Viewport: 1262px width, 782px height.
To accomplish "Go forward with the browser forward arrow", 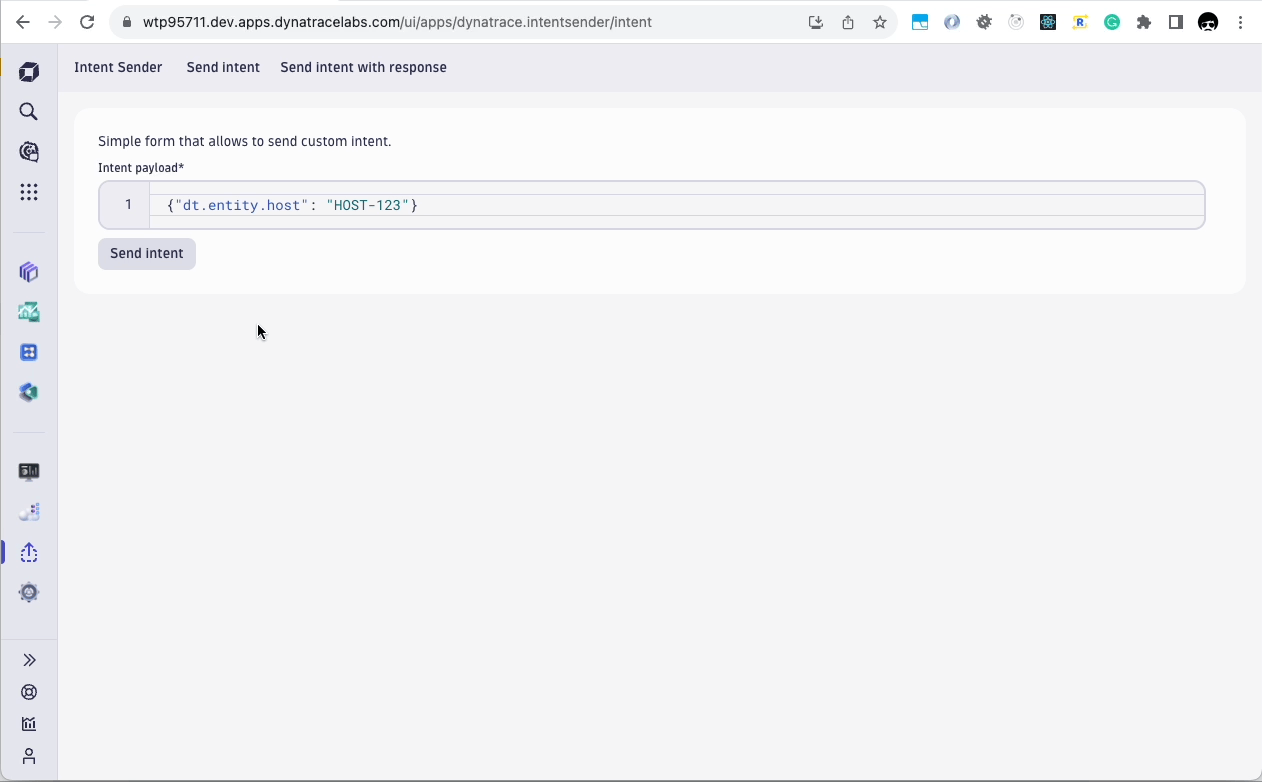I will pyautogui.click(x=55, y=22).
